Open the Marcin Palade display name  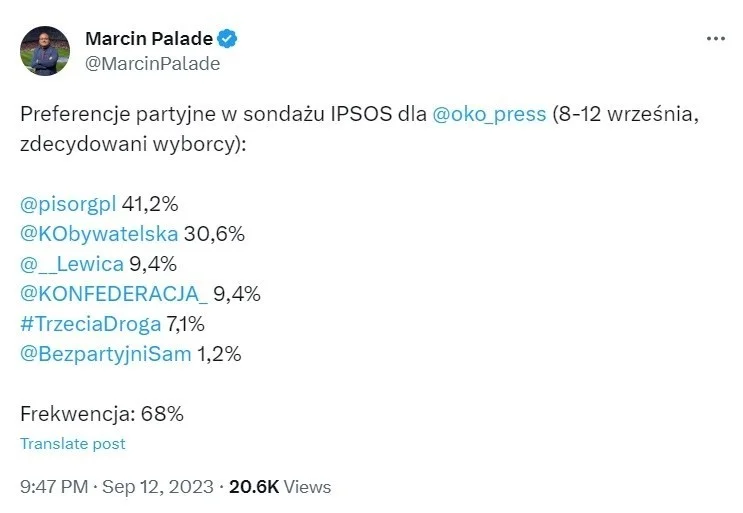pos(149,39)
